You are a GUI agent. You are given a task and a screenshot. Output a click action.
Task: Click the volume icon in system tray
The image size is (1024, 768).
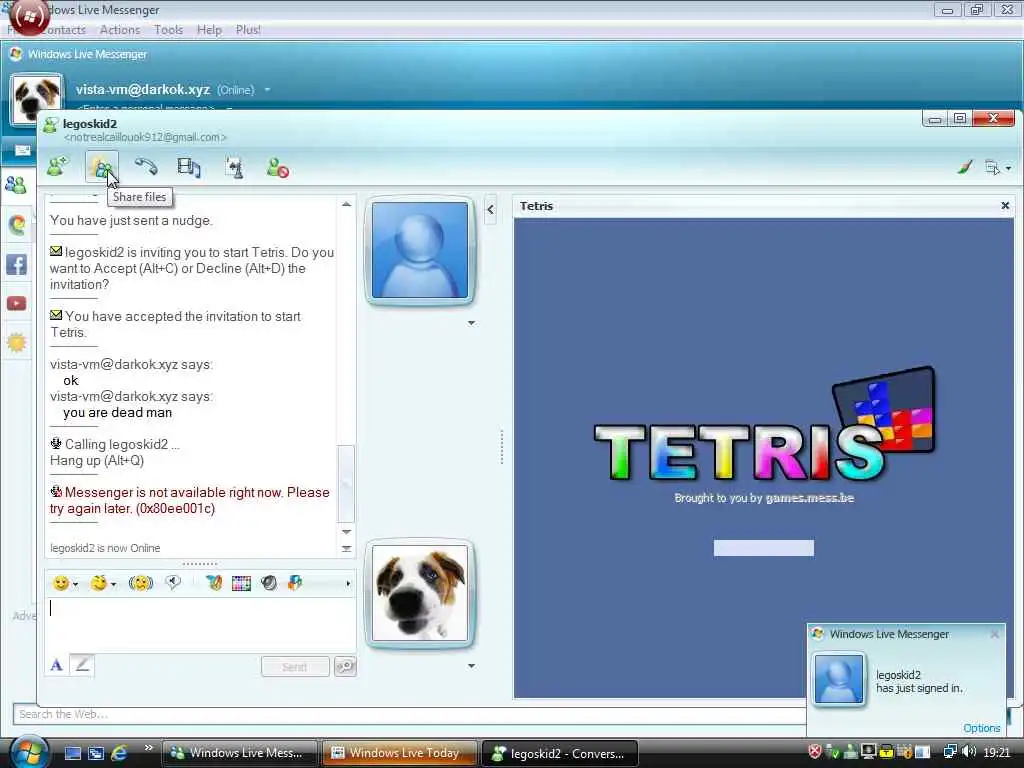(x=968, y=752)
